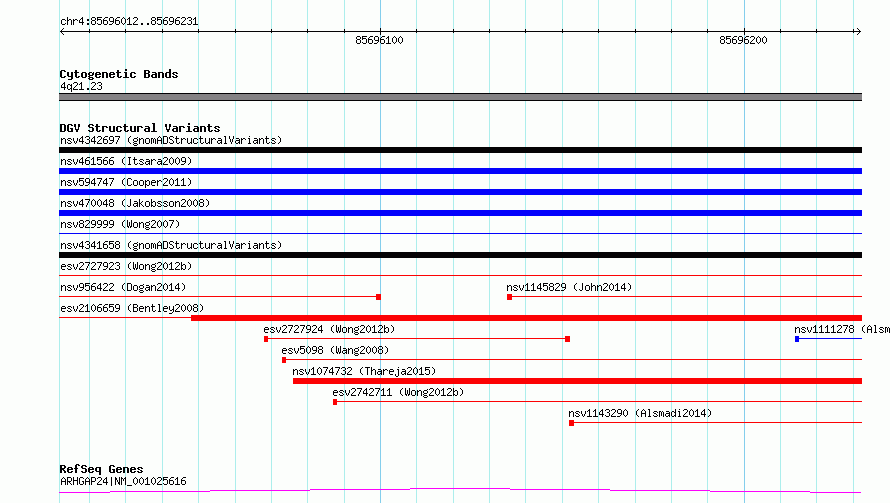Select variant label esv2106659 (Bentley2008)
Screen dimensions: 890x503
(x=132, y=308)
